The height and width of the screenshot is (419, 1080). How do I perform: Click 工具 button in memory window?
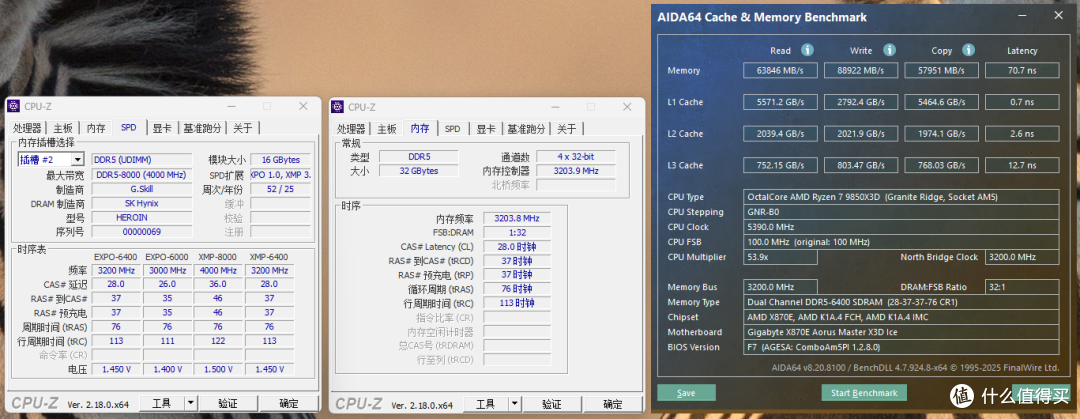[485, 404]
